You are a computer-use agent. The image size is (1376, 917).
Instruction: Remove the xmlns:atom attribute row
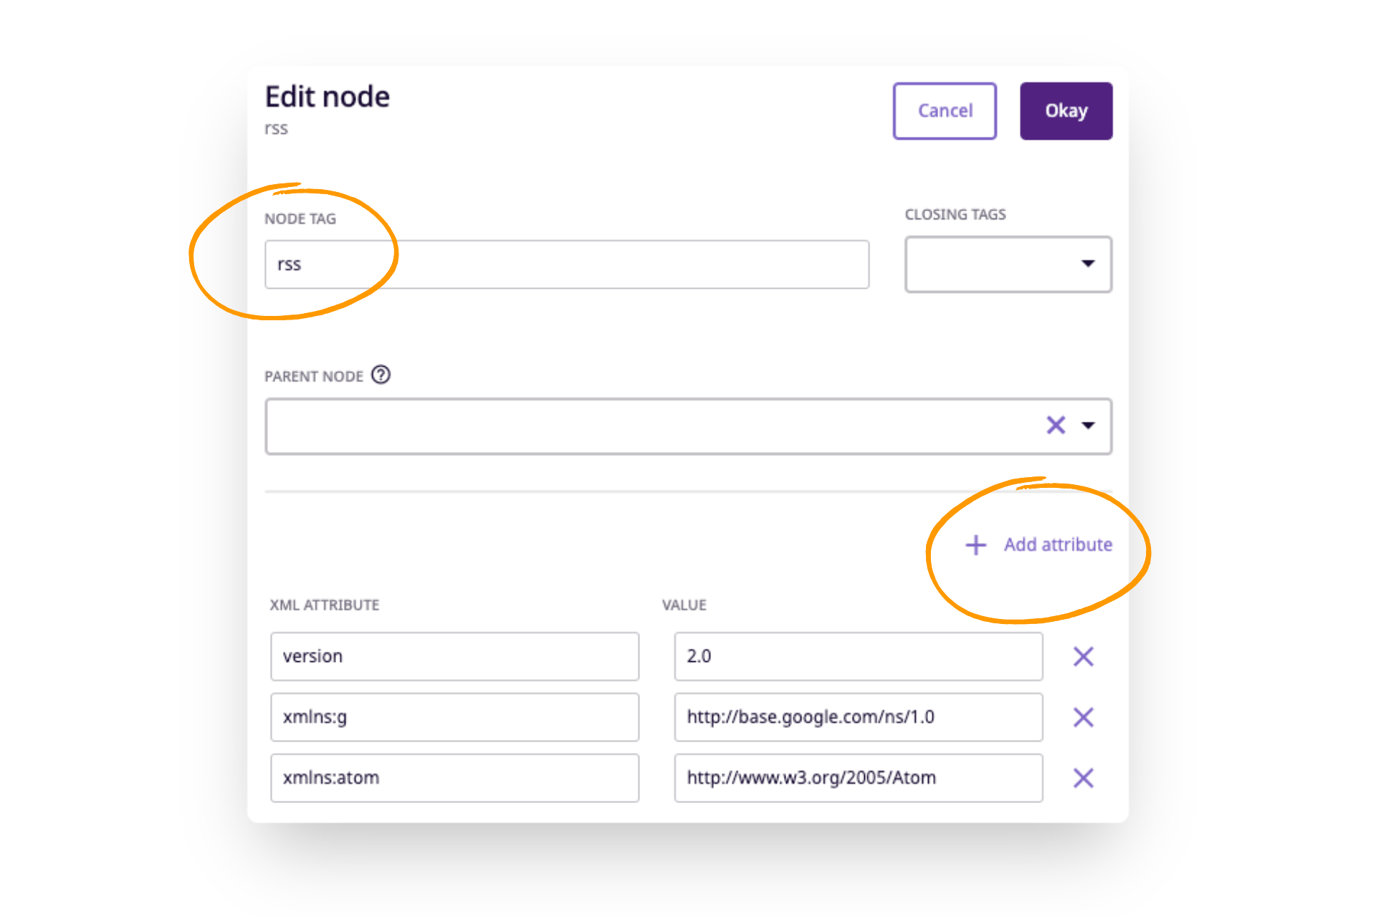1082,778
